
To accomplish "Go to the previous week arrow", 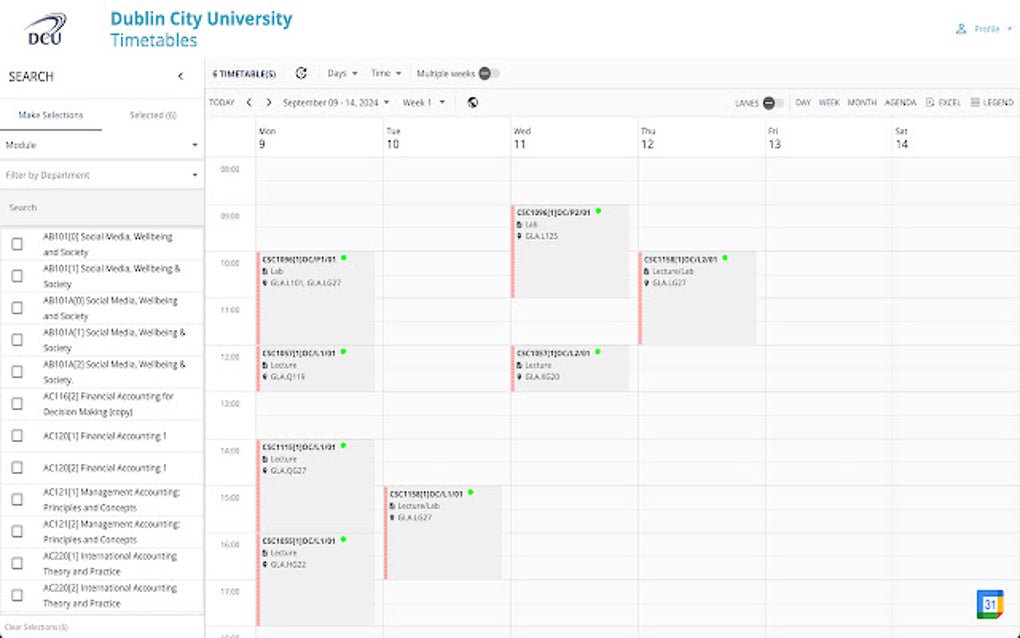I will pyautogui.click(x=249, y=102).
